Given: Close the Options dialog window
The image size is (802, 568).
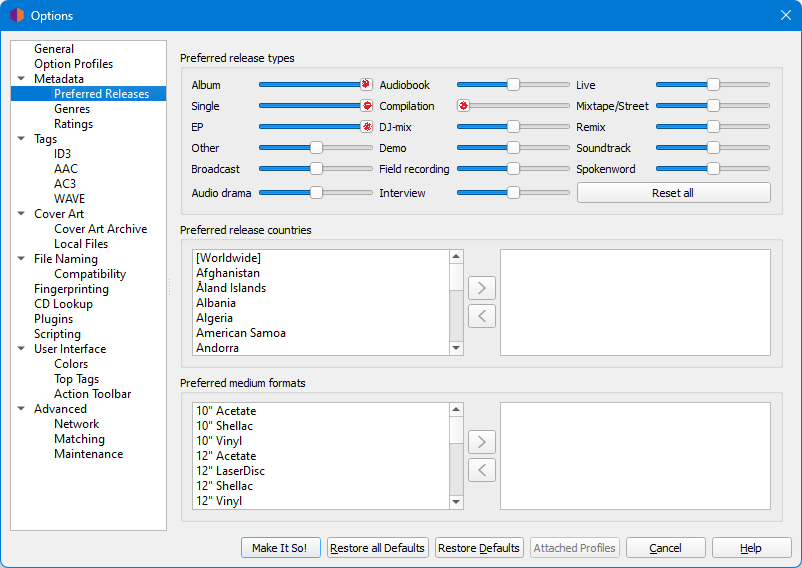Looking at the screenshot, I should pyautogui.click(x=786, y=15).
